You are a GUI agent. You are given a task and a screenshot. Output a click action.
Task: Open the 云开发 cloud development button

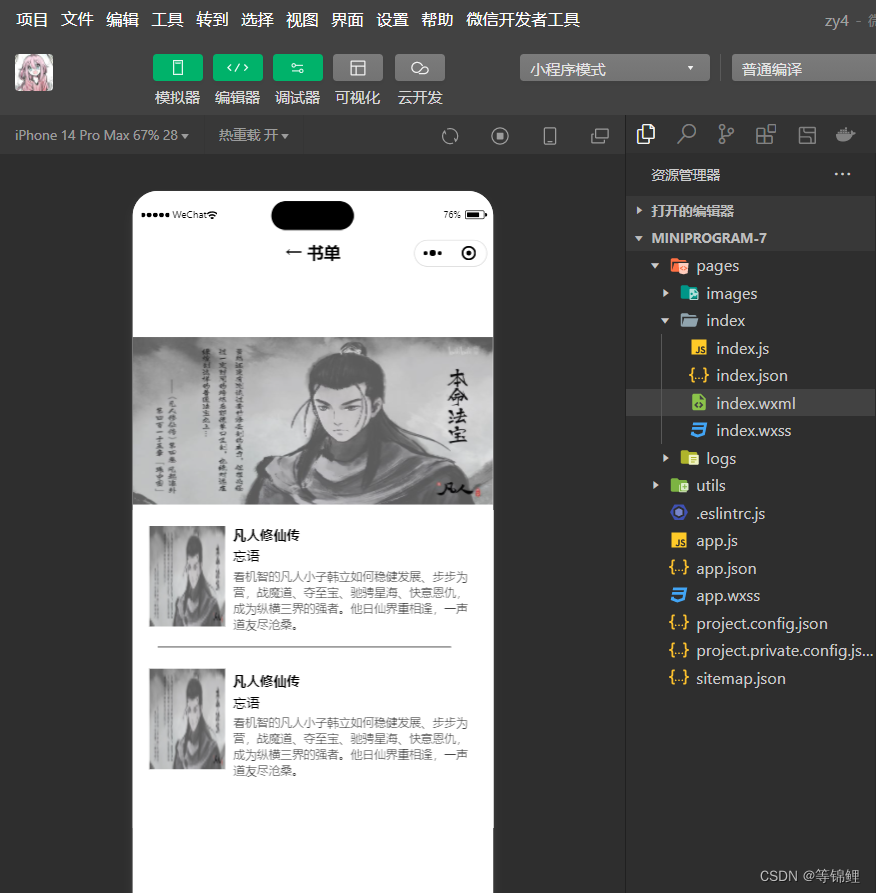(420, 68)
